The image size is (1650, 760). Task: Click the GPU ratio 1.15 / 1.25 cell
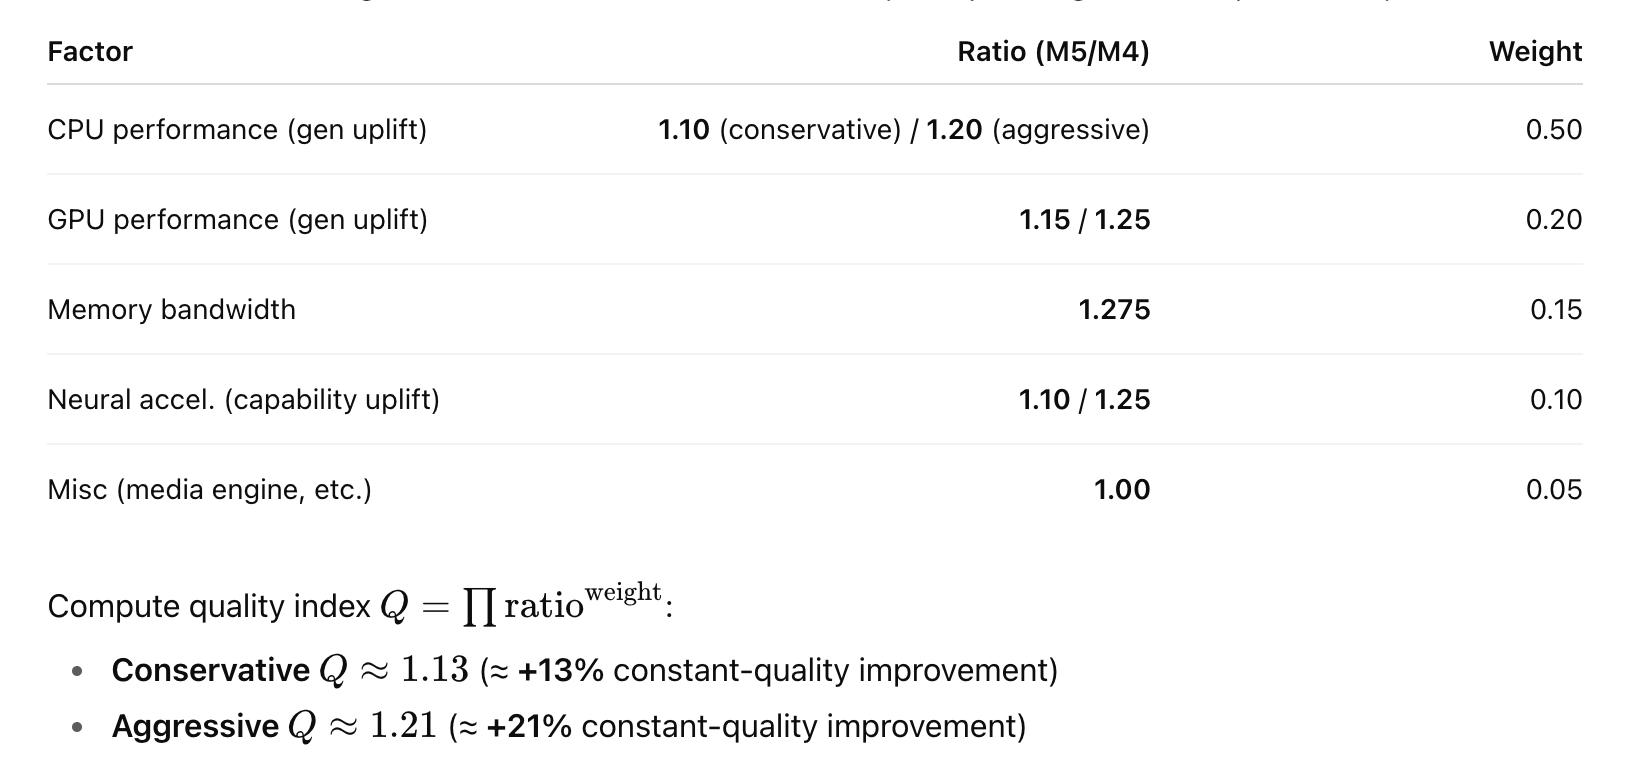point(1084,220)
